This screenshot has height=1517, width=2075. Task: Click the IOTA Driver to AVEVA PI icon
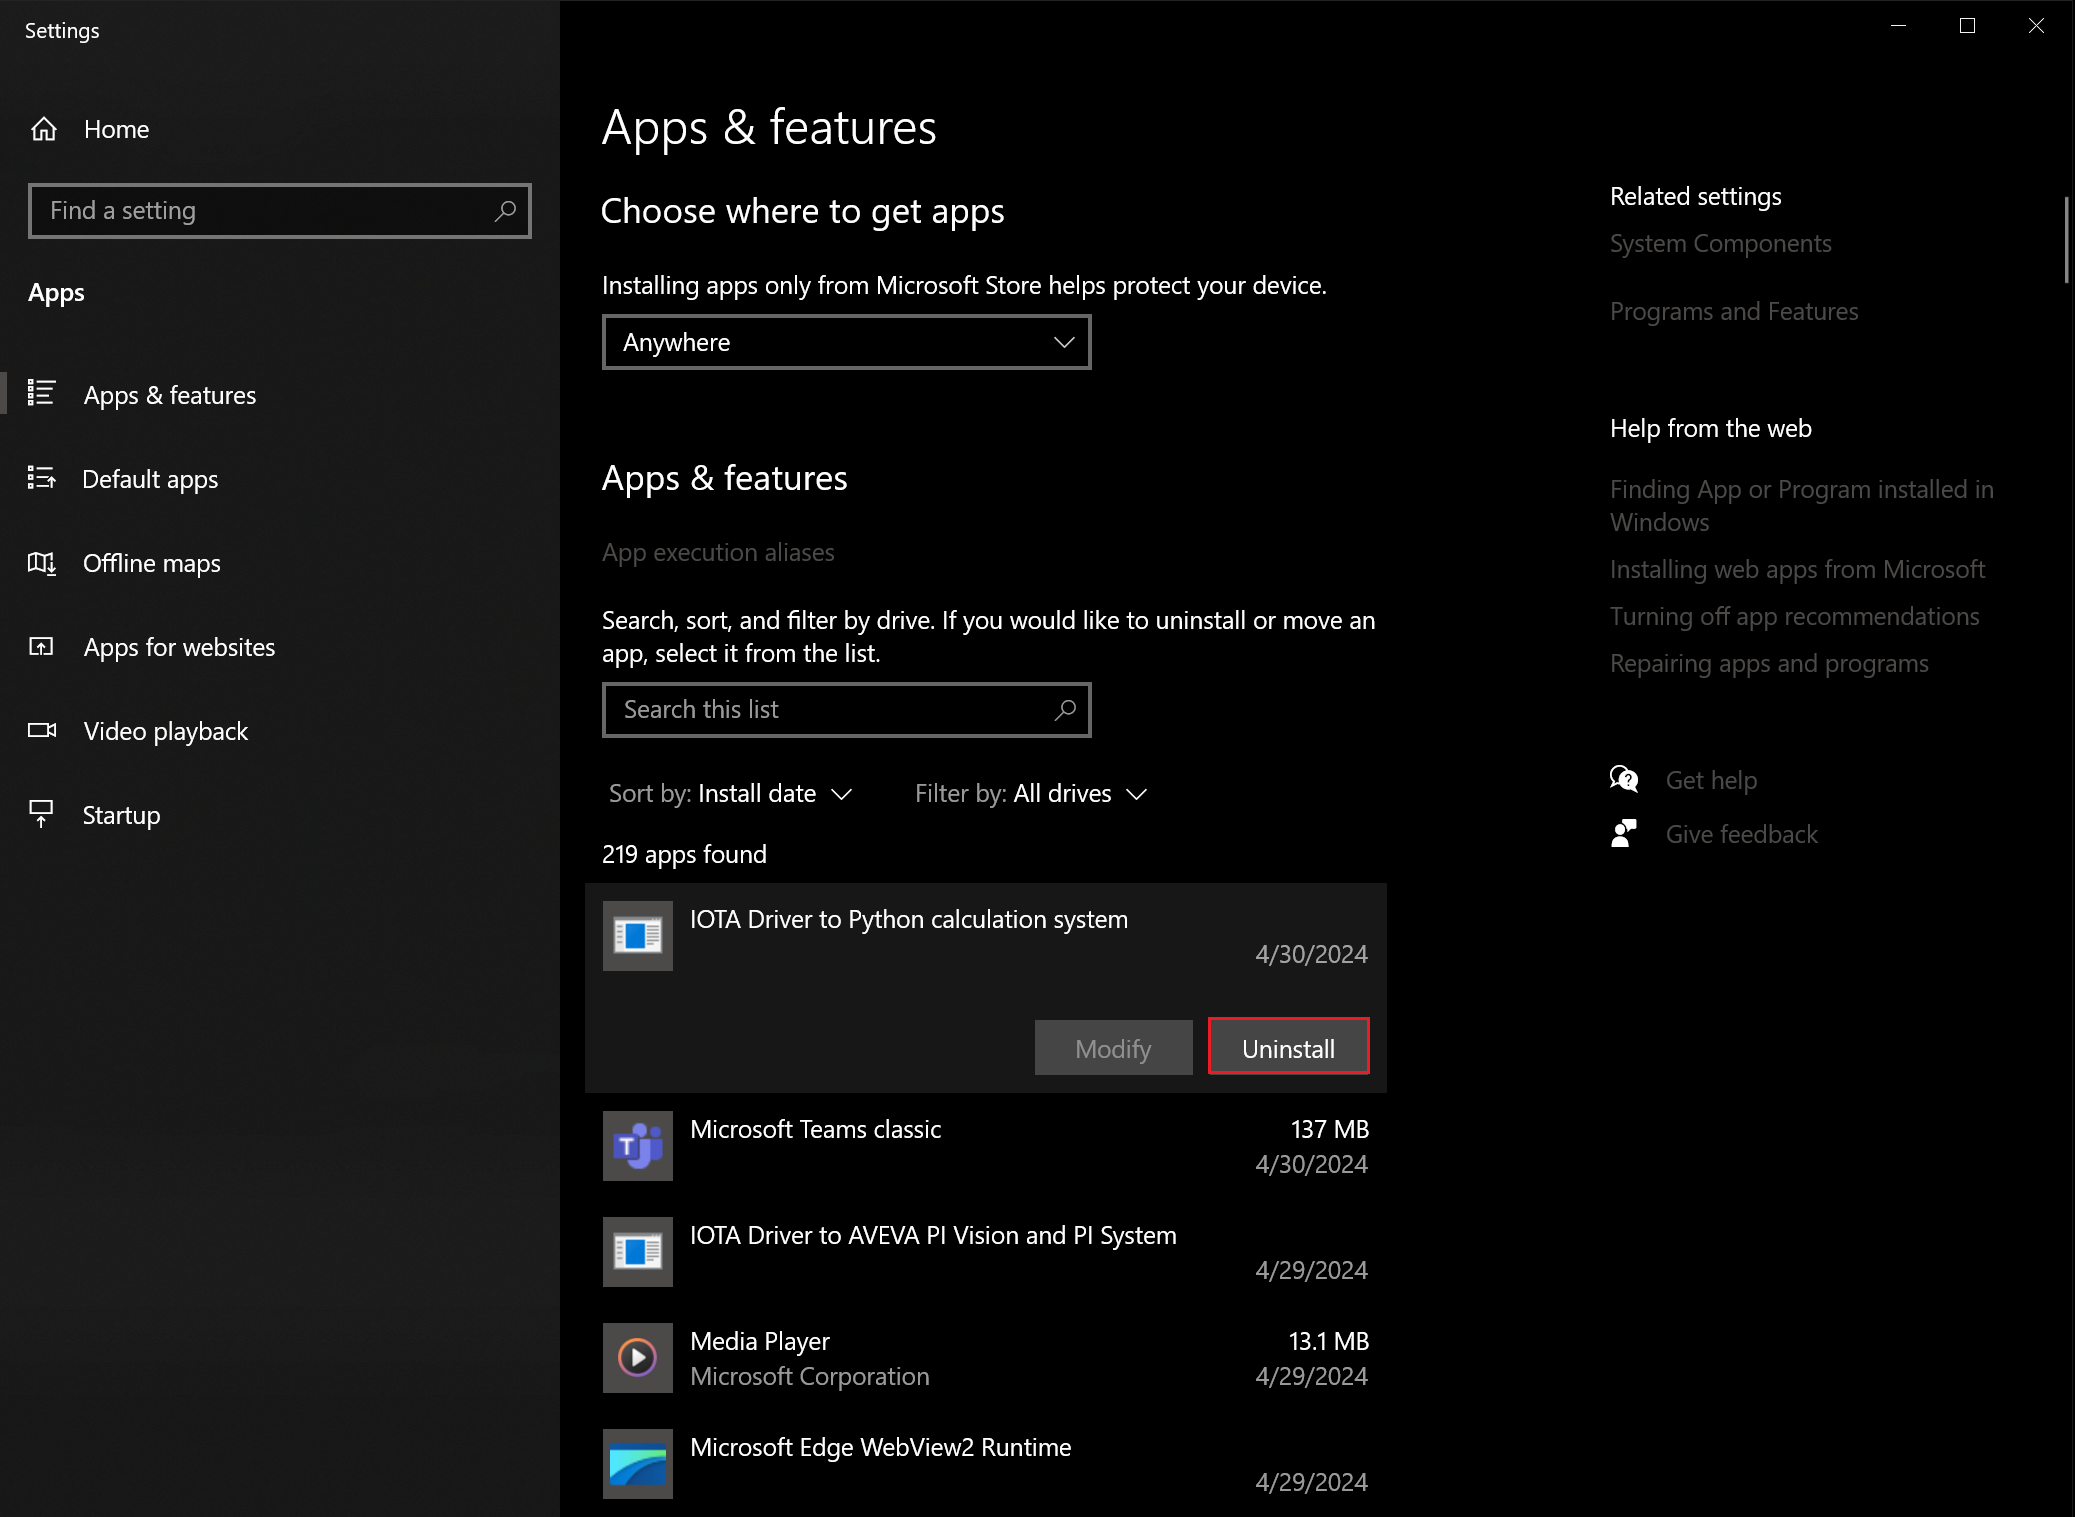tap(638, 1252)
